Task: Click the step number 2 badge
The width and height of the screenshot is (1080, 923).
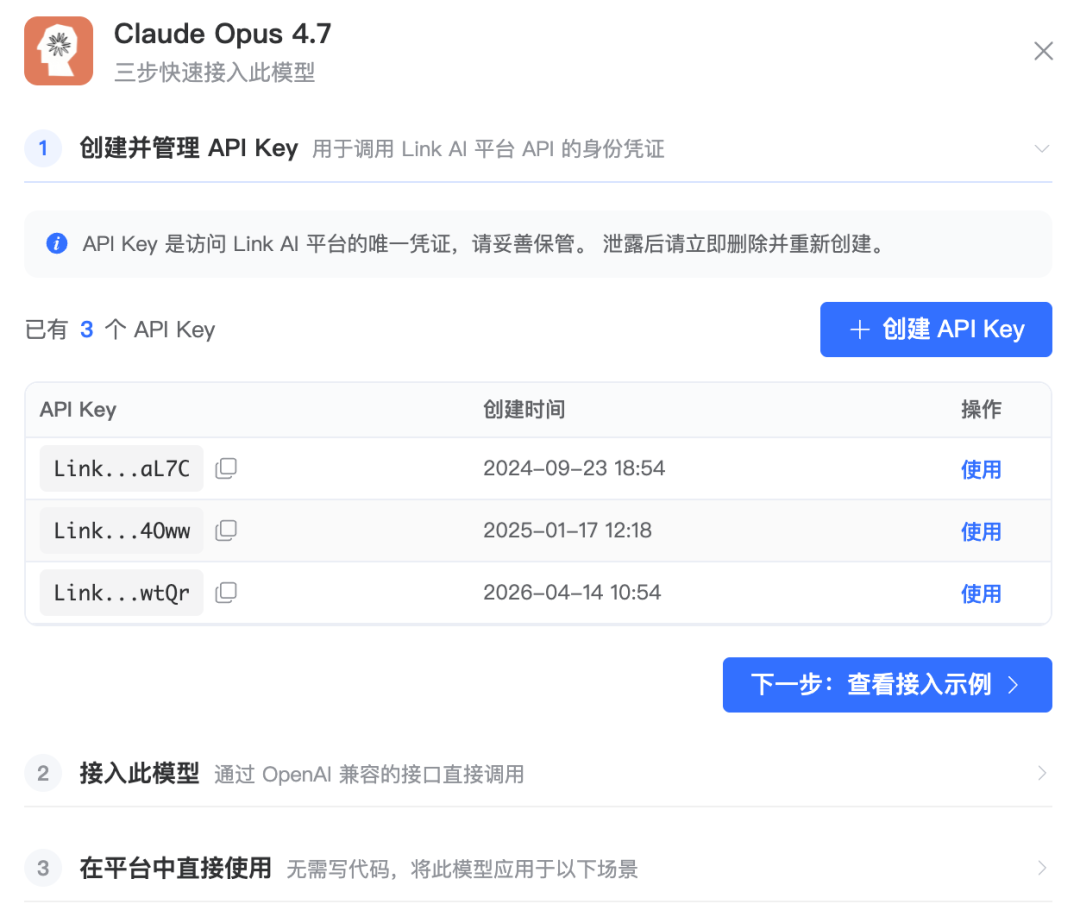Action: [43, 773]
